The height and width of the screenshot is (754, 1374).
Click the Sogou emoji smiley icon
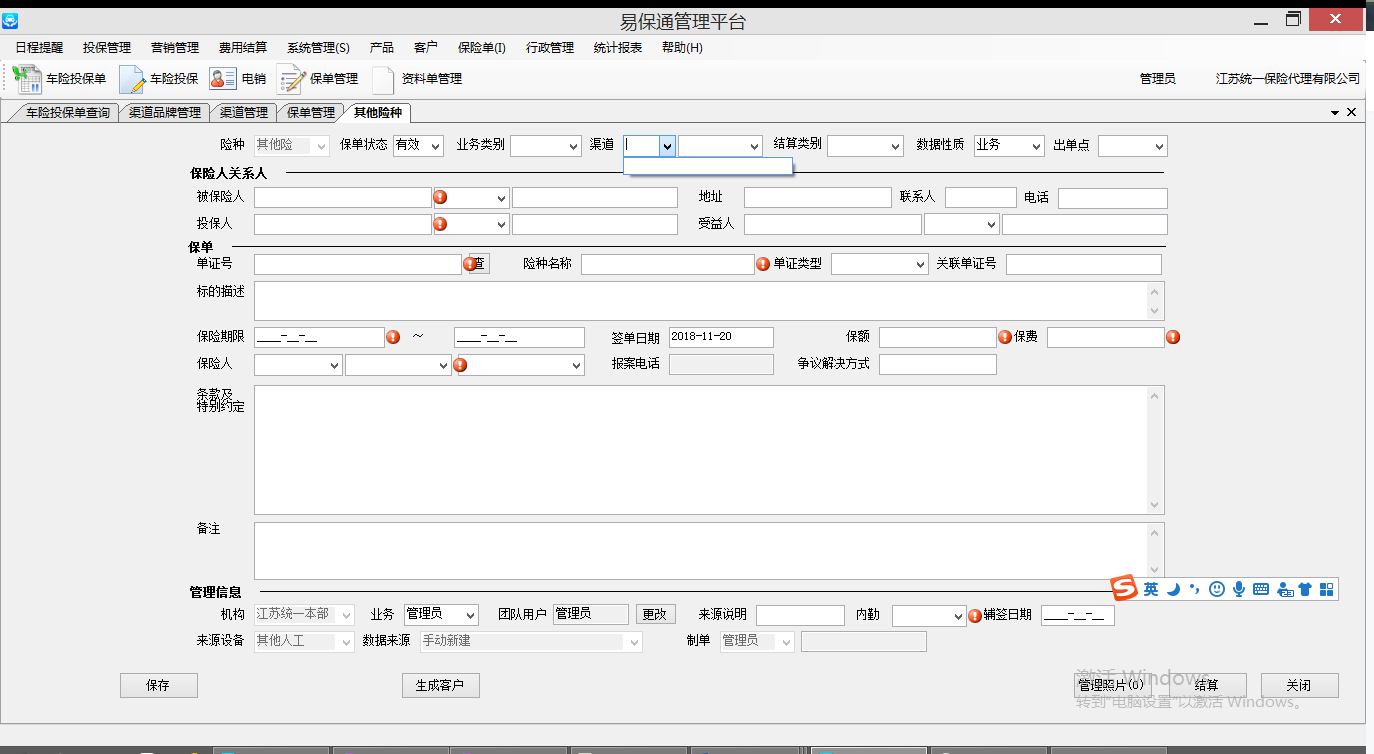tap(1217, 589)
